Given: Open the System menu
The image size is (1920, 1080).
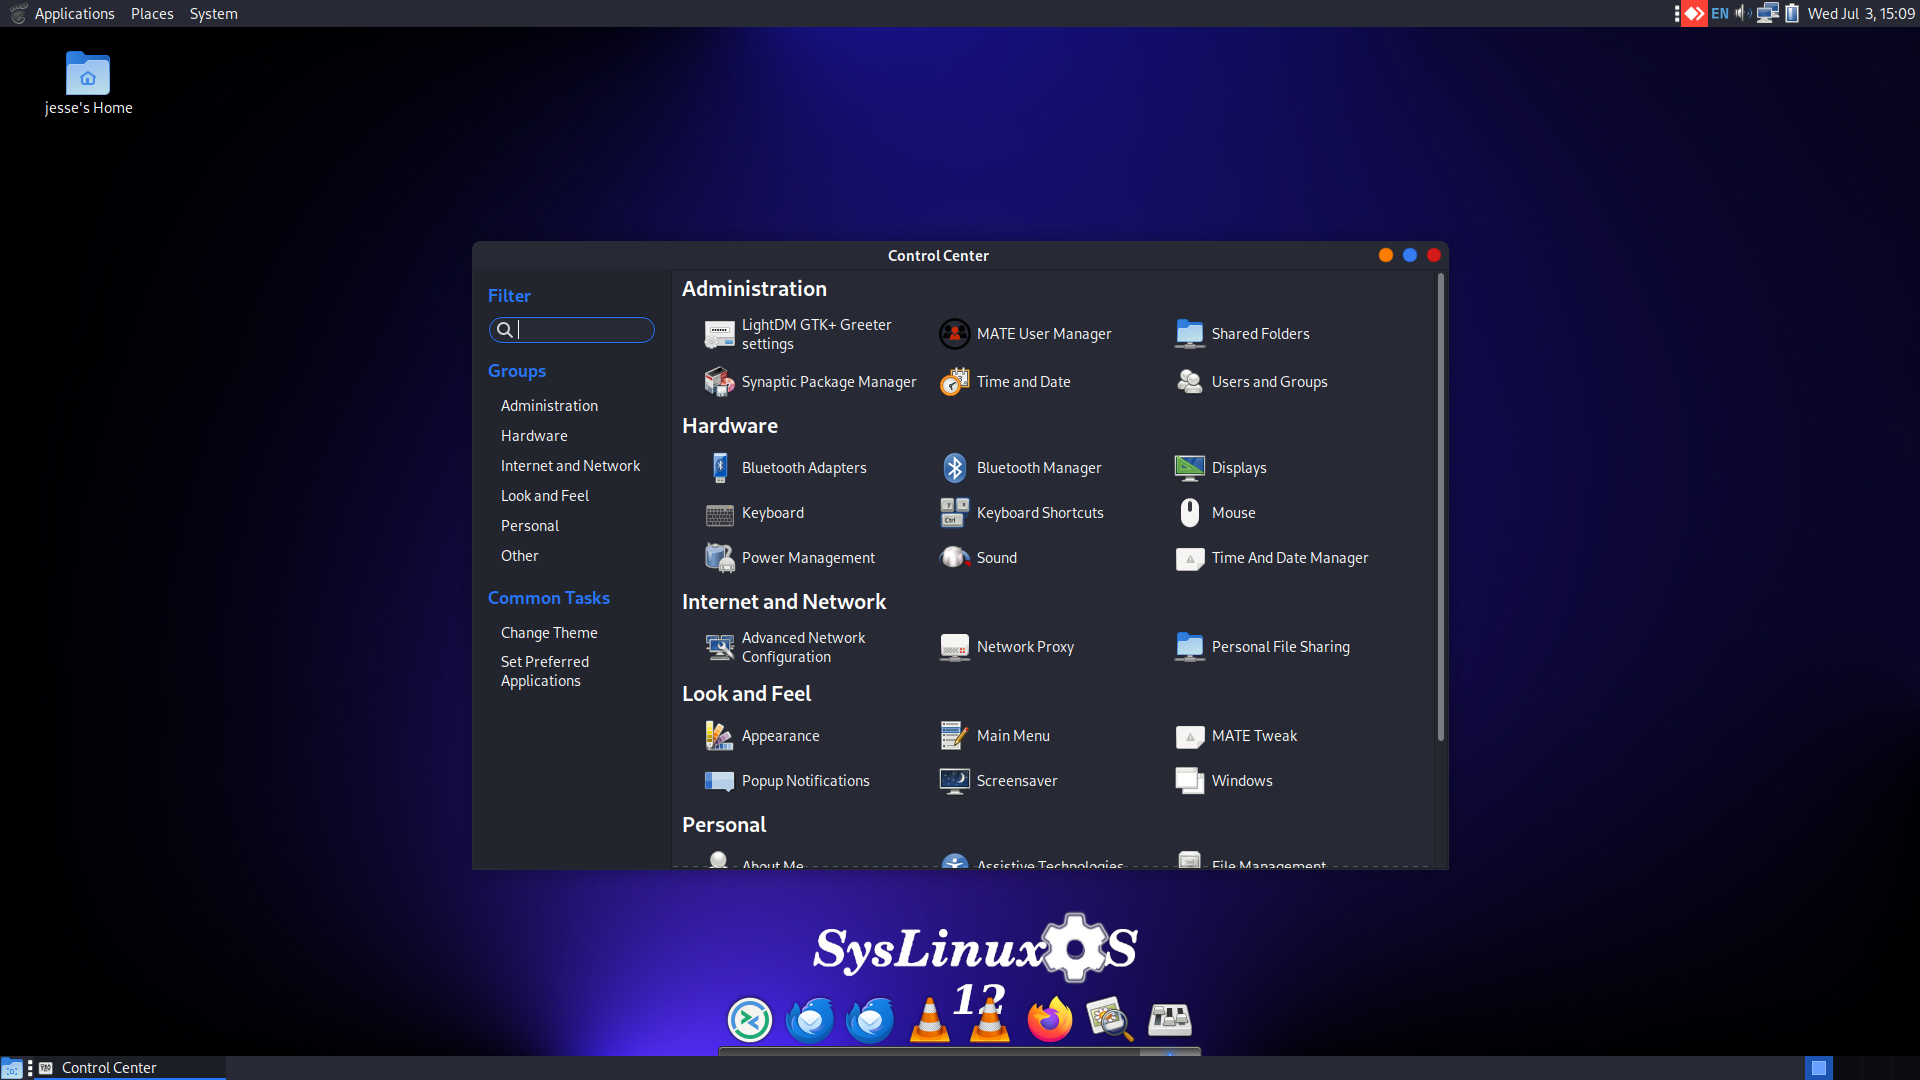Looking at the screenshot, I should pyautogui.click(x=213, y=14).
